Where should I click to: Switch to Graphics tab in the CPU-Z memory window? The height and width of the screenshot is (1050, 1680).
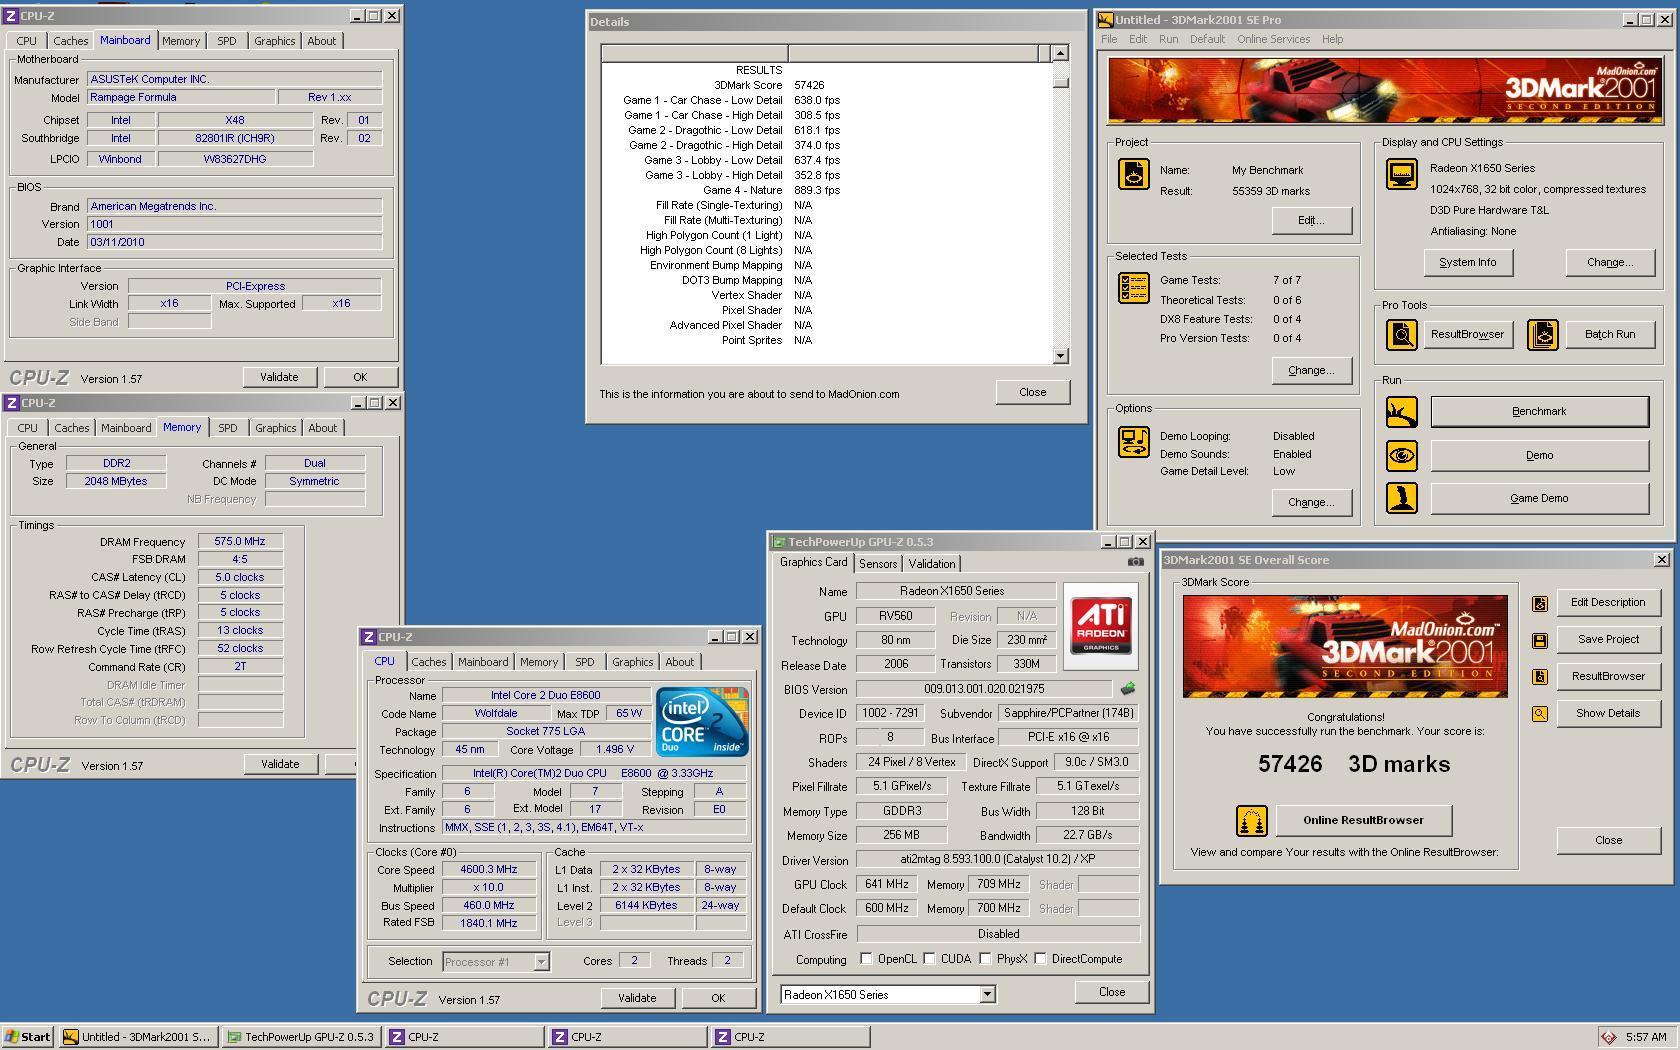click(275, 428)
